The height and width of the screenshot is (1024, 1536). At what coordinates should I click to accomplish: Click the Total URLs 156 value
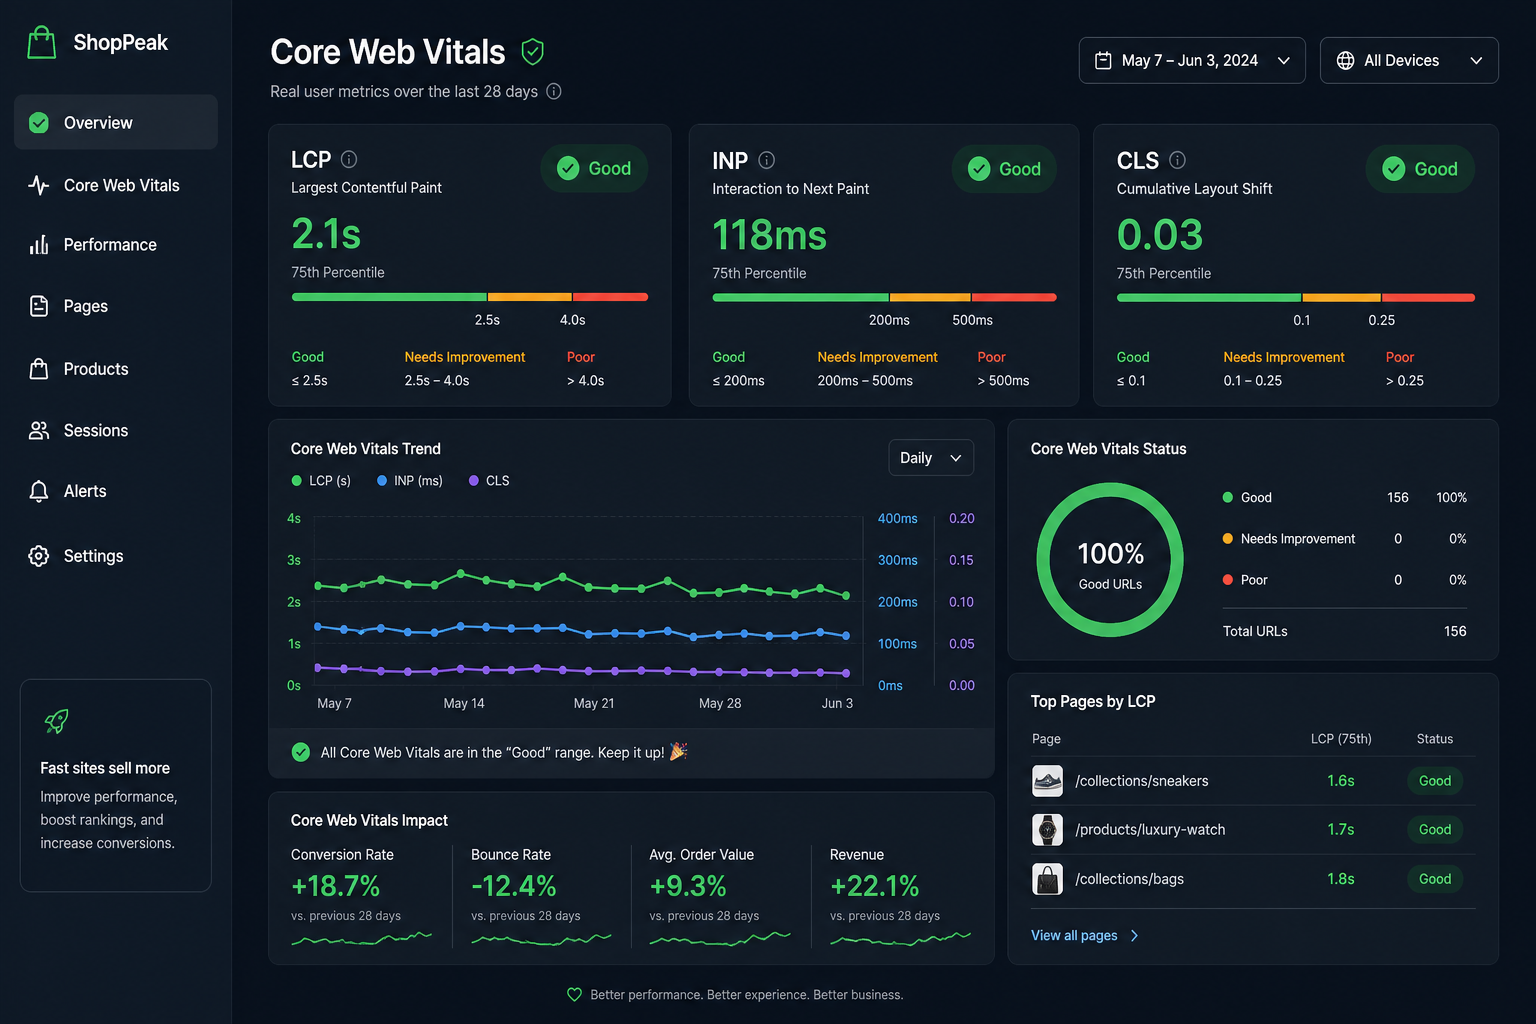(1455, 632)
